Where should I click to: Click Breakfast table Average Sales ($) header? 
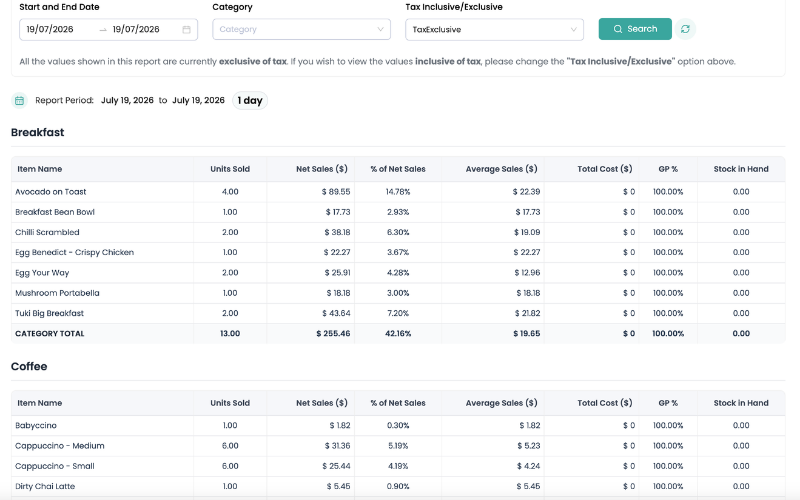pyautogui.click(x=502, y=169)
